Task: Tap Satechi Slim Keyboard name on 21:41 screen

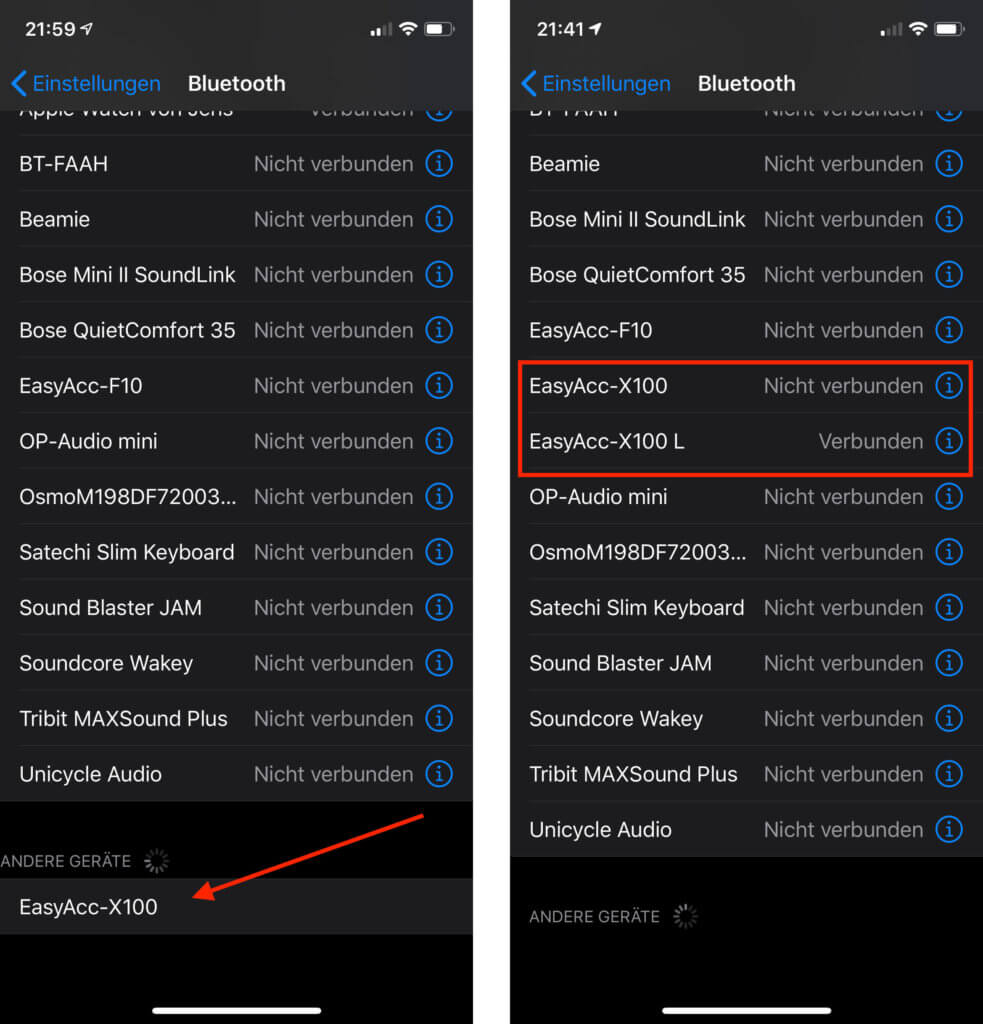Action: [x=637, y=608]
